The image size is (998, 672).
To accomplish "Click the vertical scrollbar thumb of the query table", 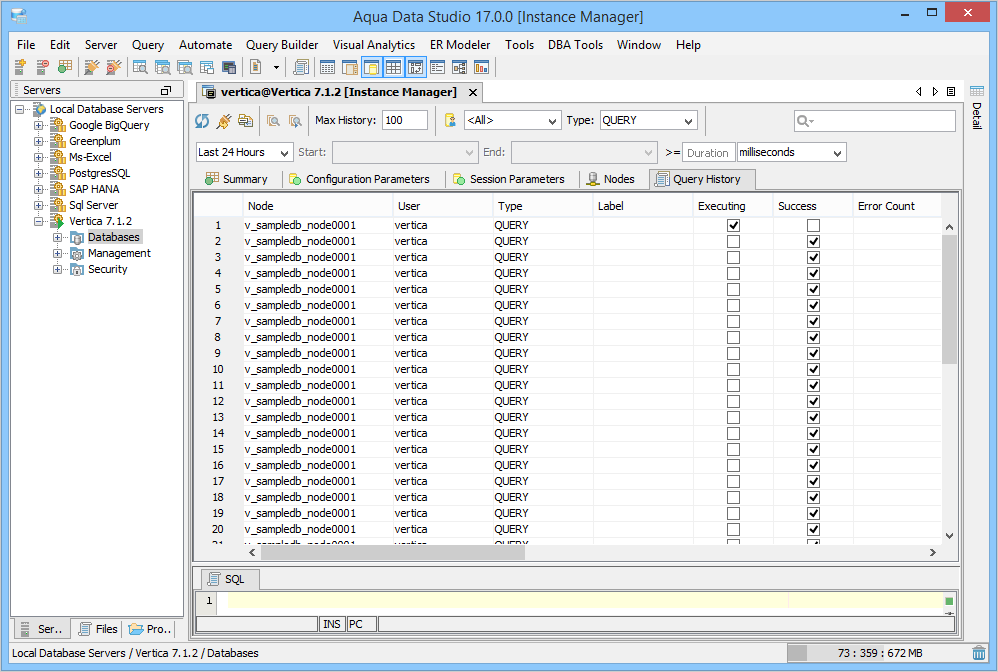I will pyautogui.click(x=949, y=298).
